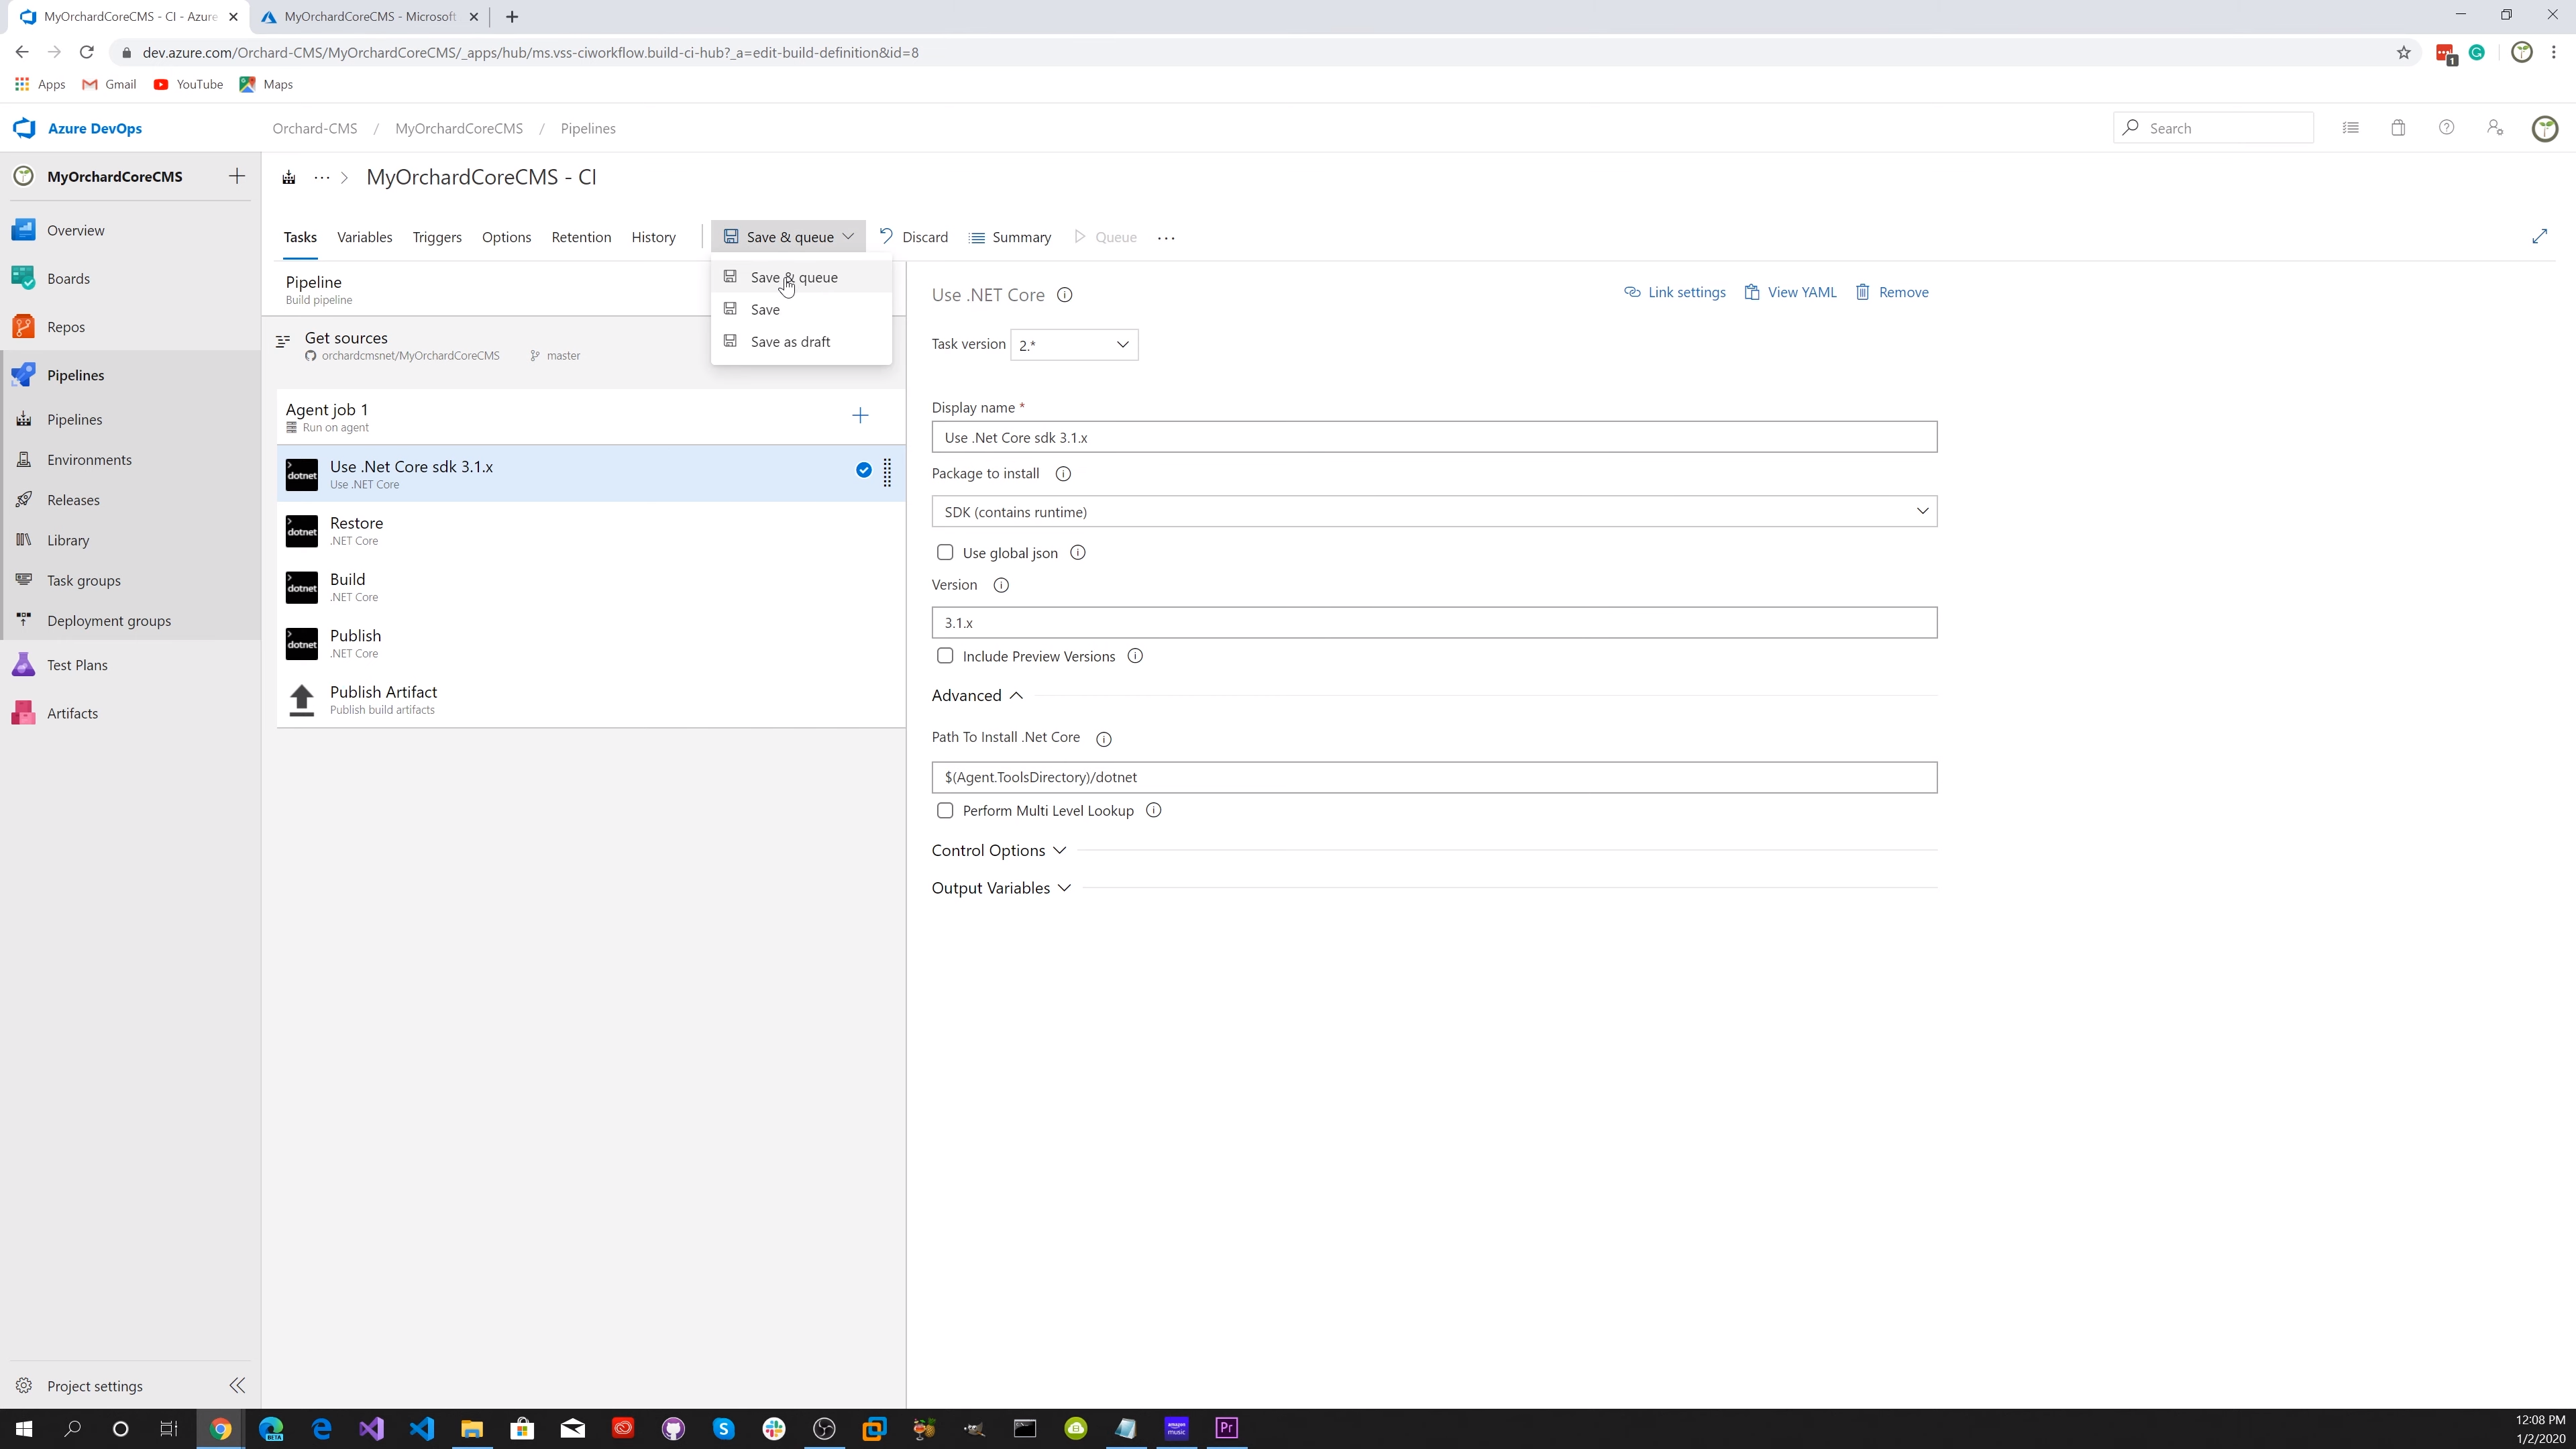Open Boards in the sidebar
Image resolution: width=2576 pixels, height=1449 pixels.
(68, 278)
